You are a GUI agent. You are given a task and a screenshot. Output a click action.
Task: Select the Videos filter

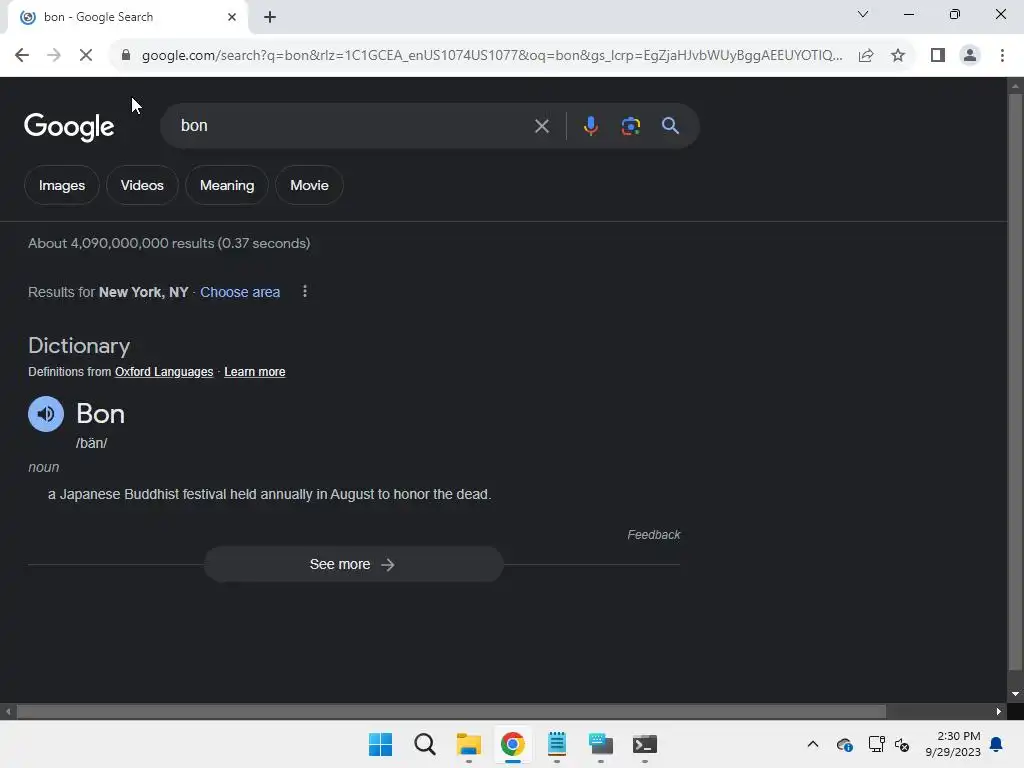[142, 185]
